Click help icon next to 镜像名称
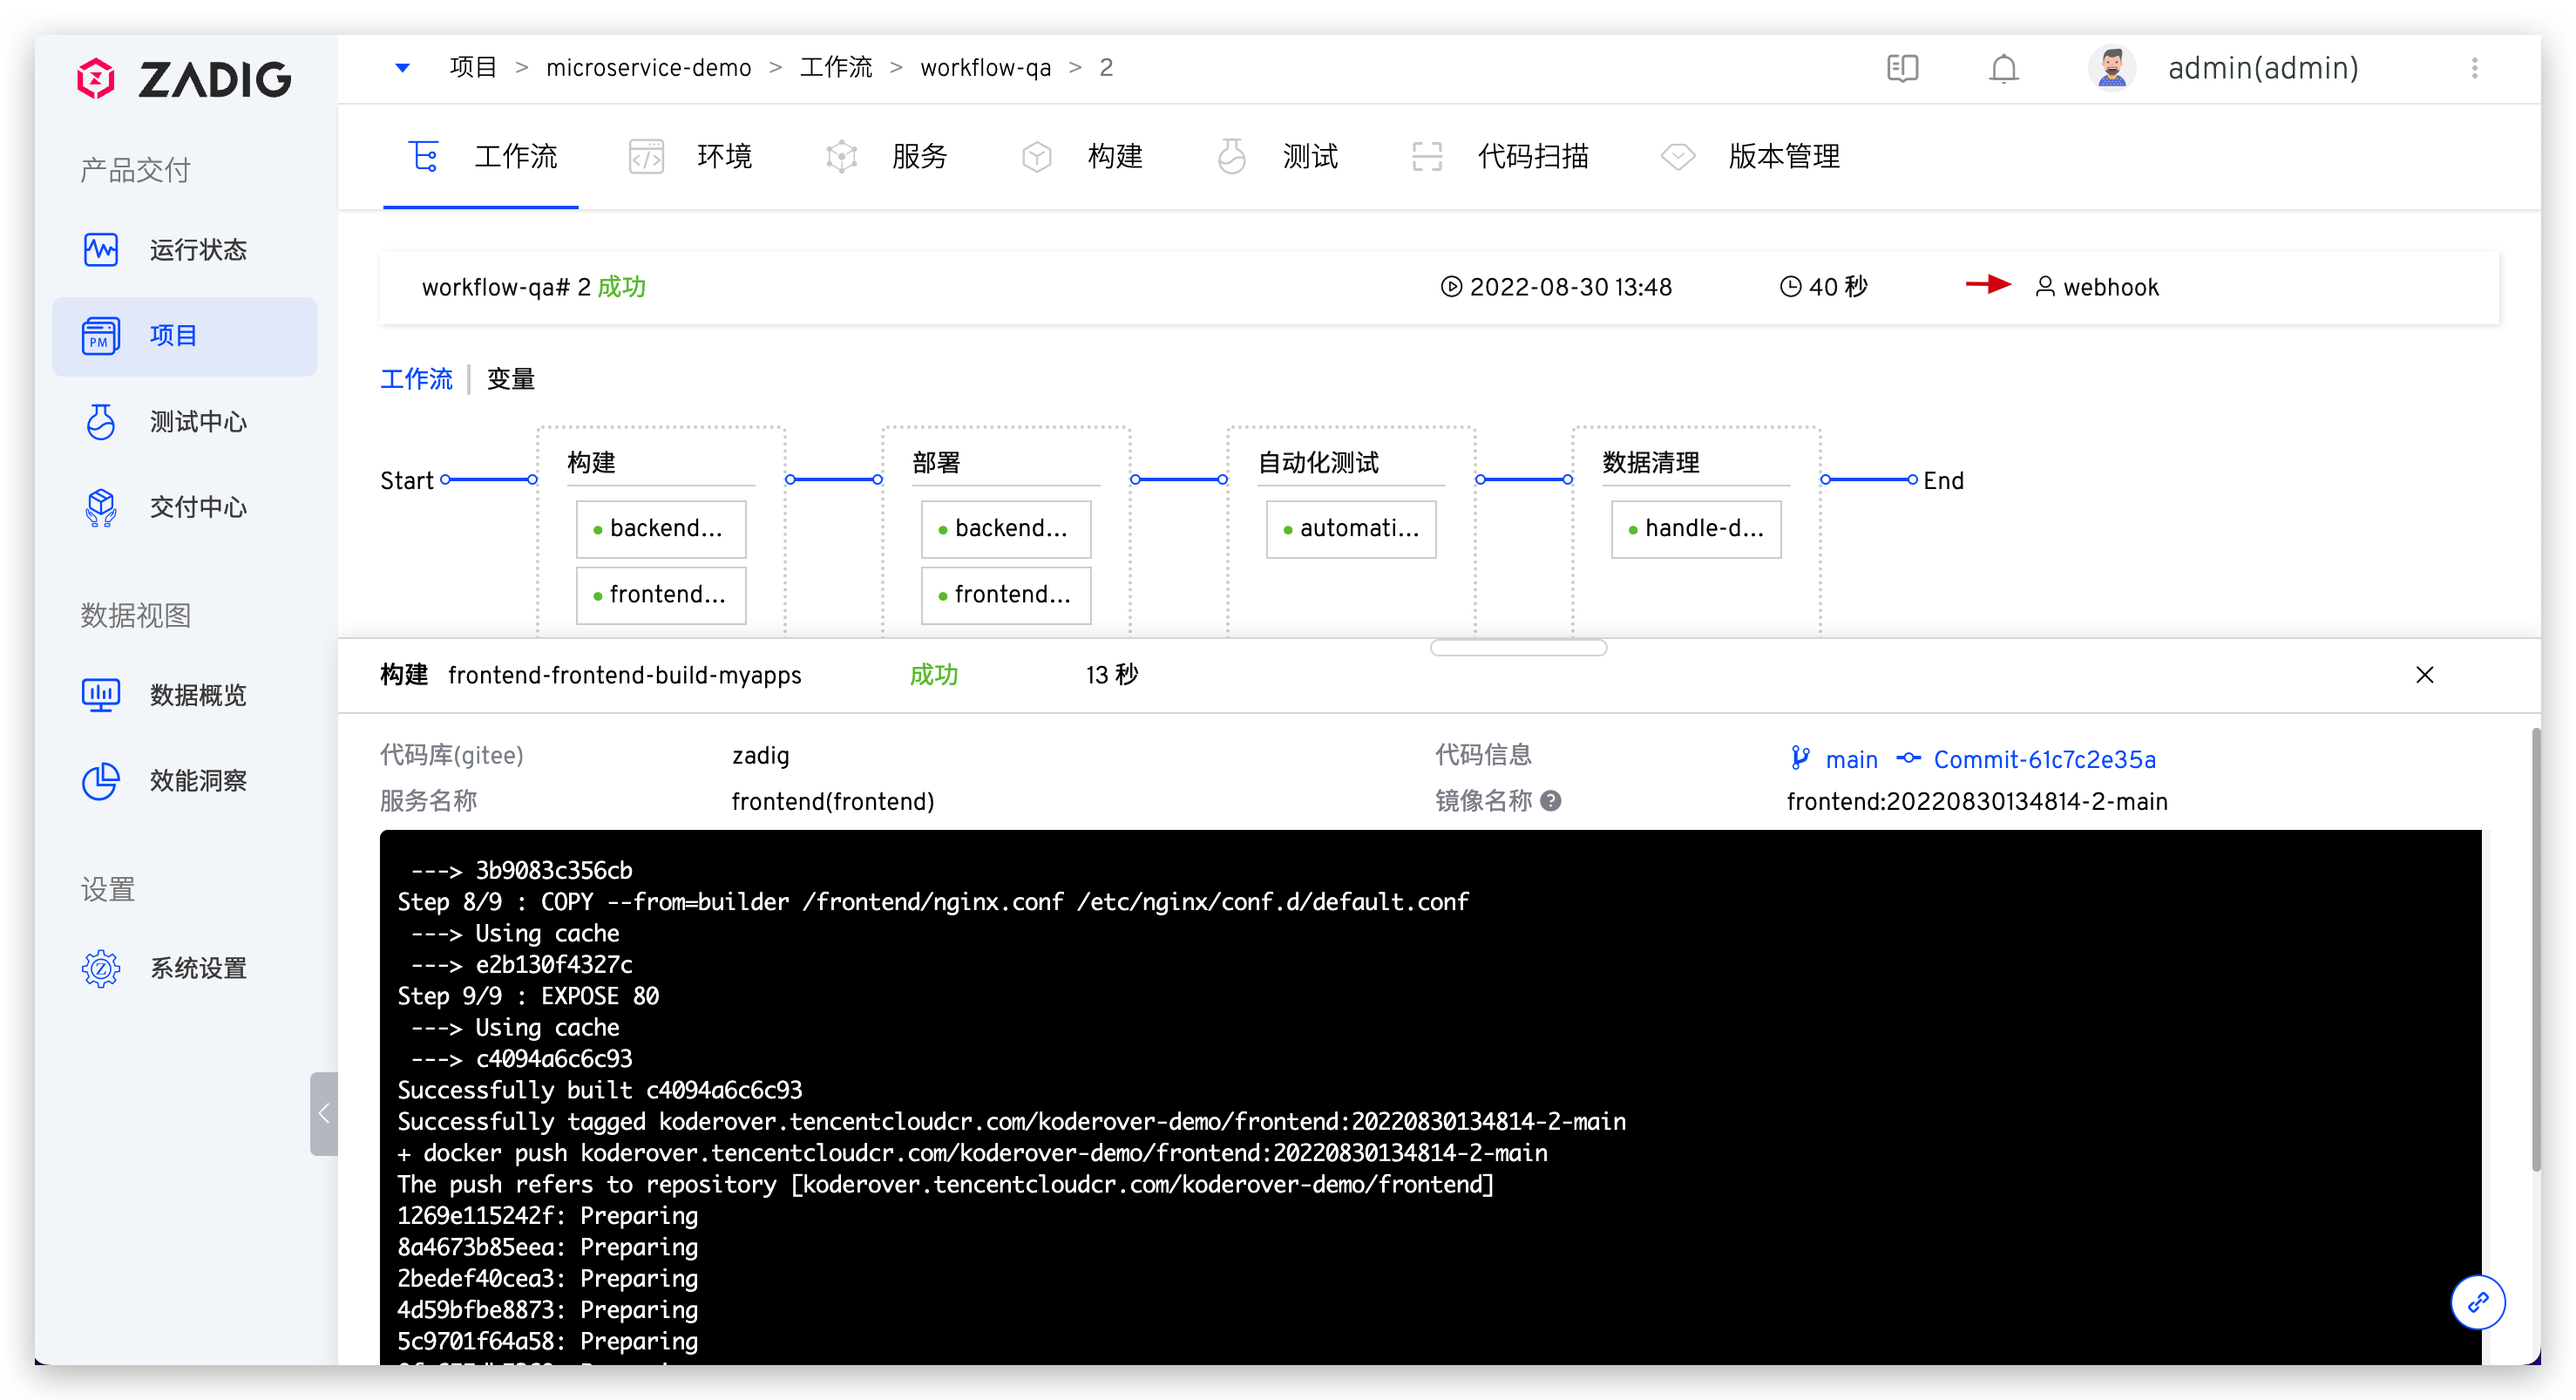Image resolution: width=2576 pixels, height=1400 pixels. pos(1551,801)
